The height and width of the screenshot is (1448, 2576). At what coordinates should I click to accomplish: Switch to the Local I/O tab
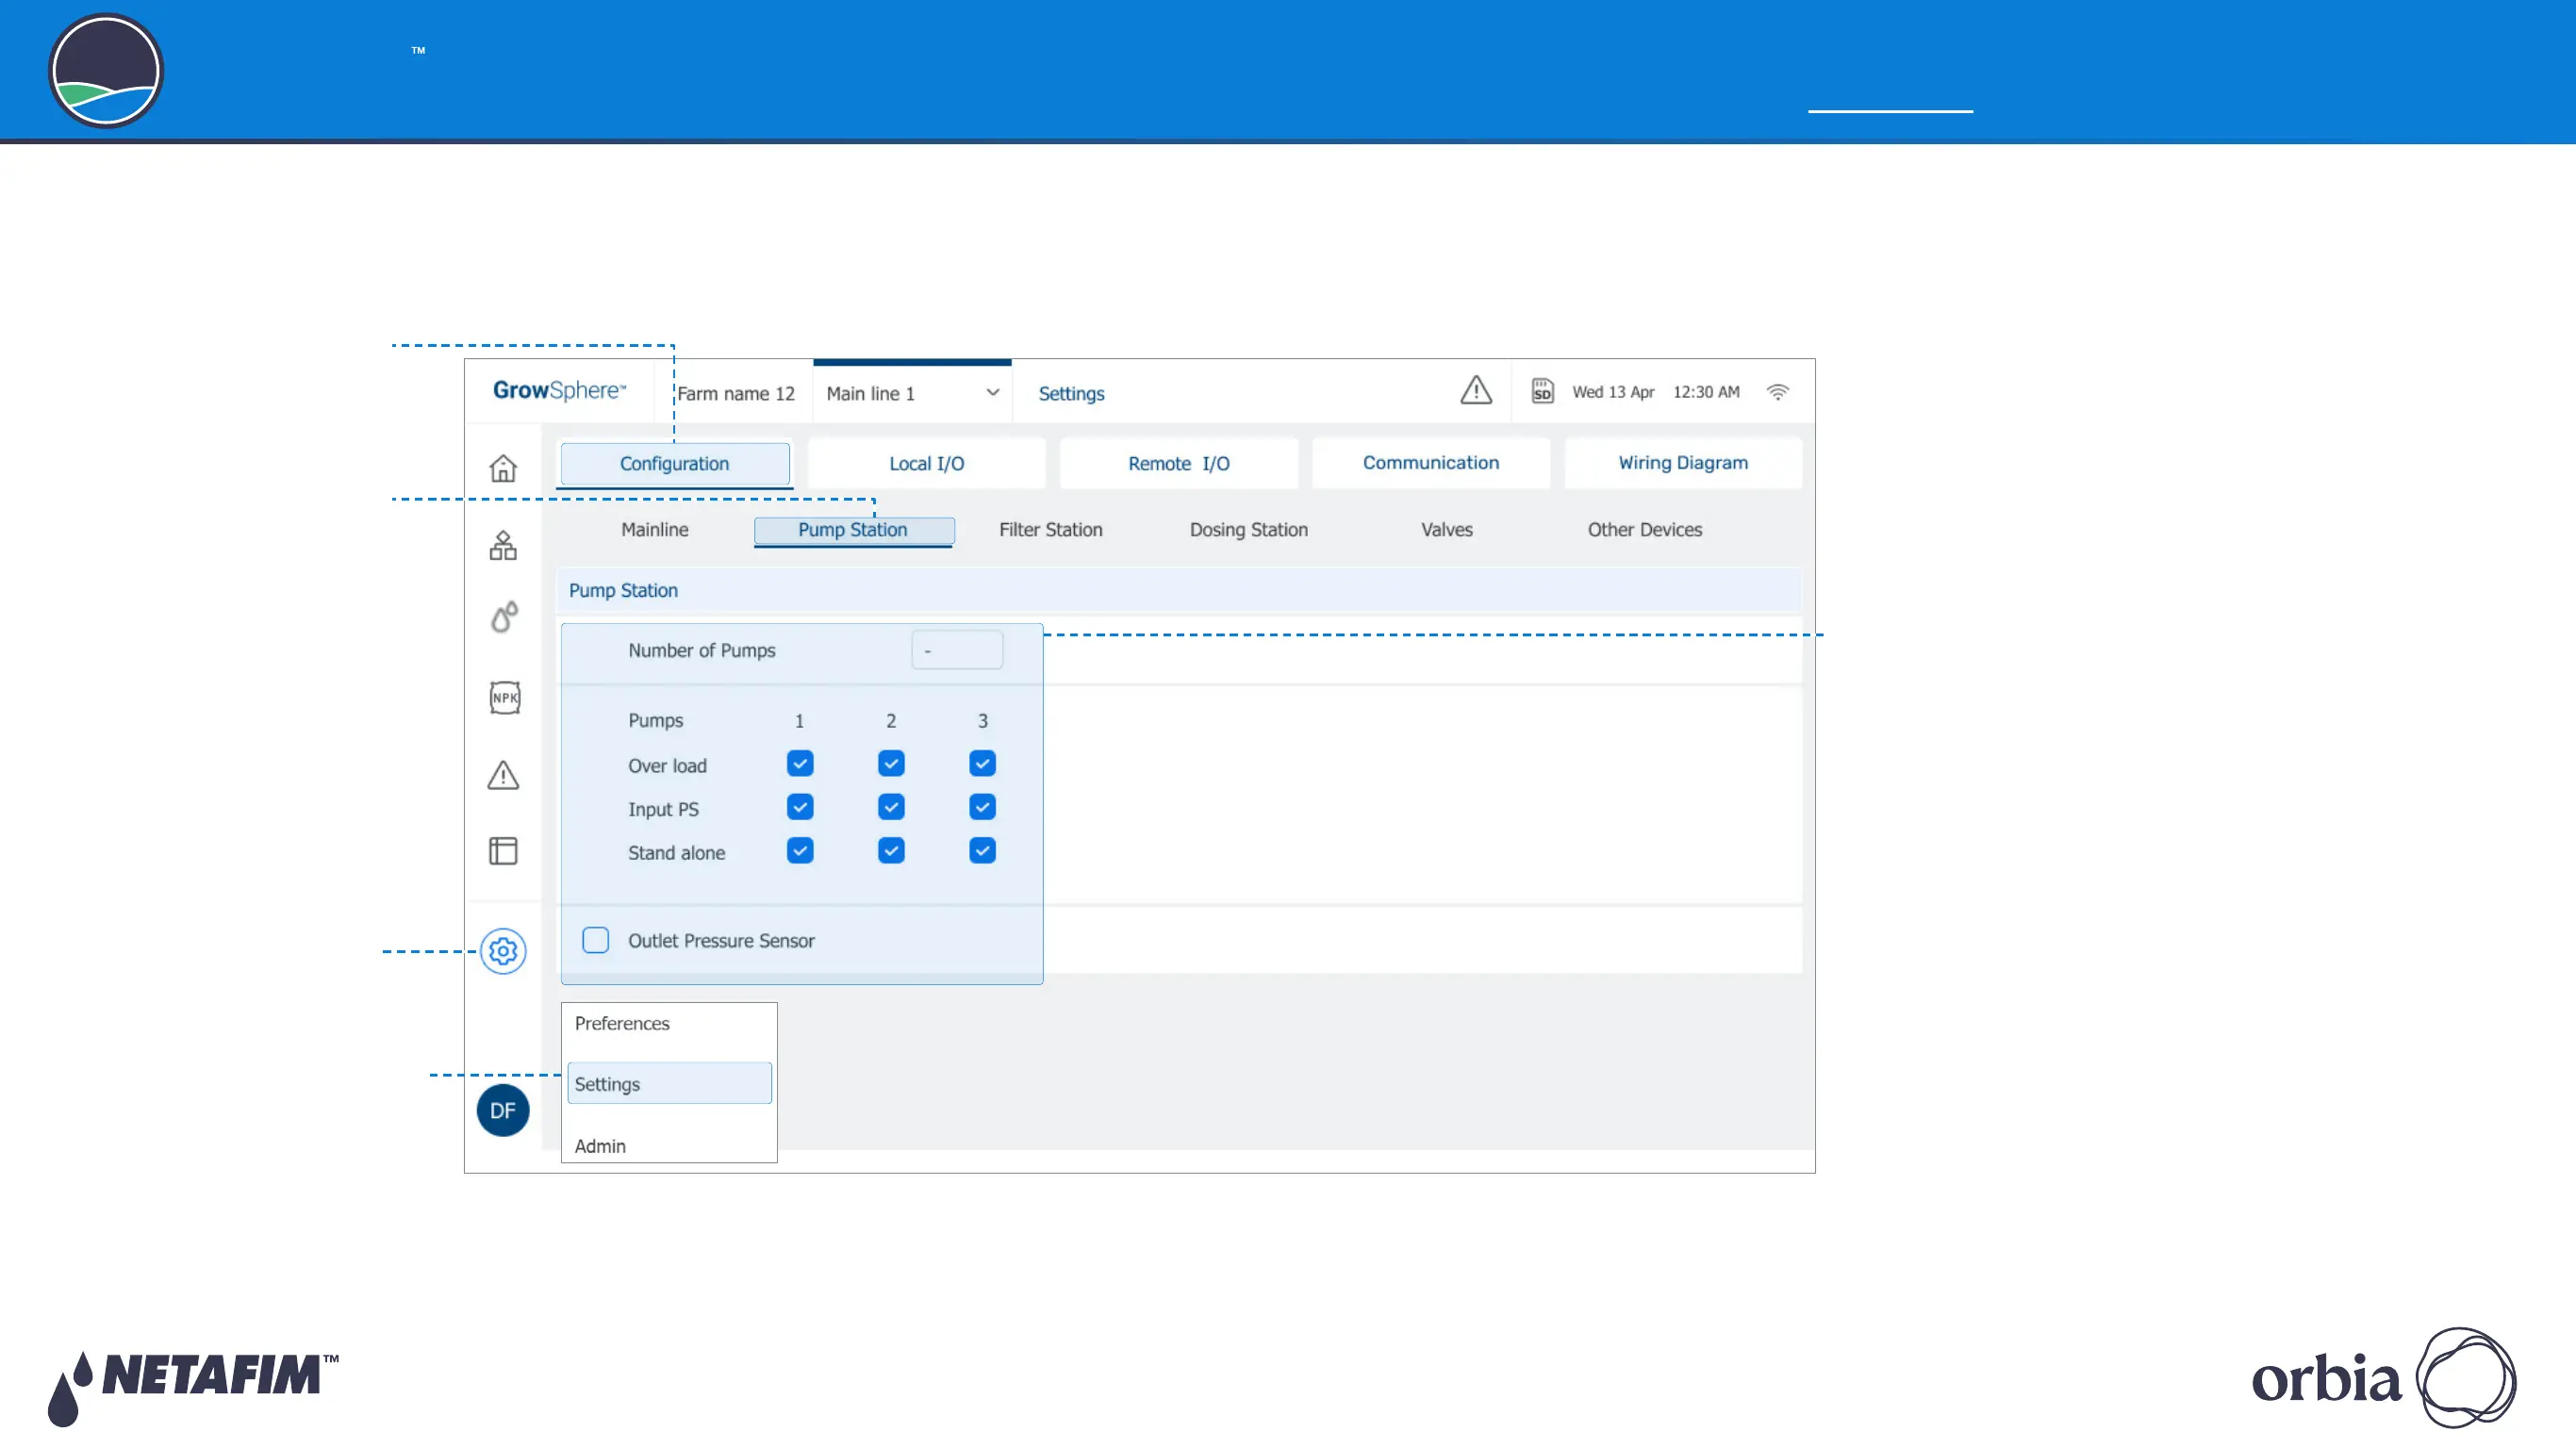927,463
